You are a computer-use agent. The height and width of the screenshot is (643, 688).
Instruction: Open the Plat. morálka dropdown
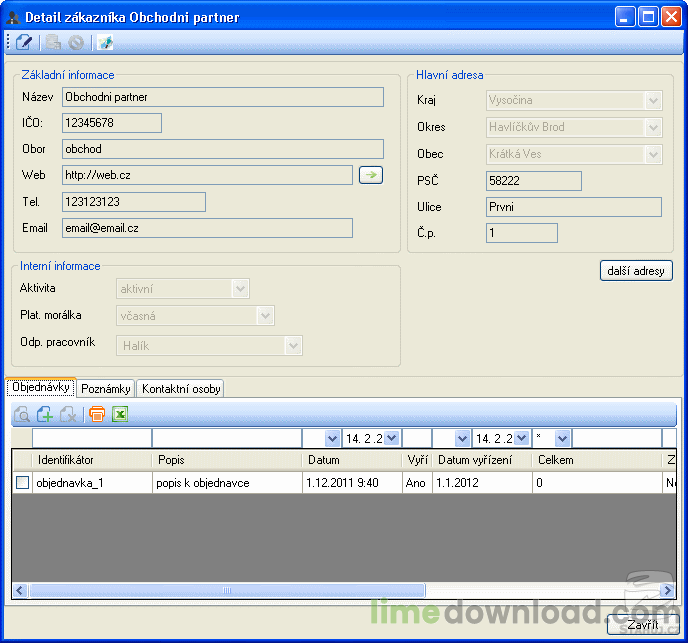(x=265, y=316)
